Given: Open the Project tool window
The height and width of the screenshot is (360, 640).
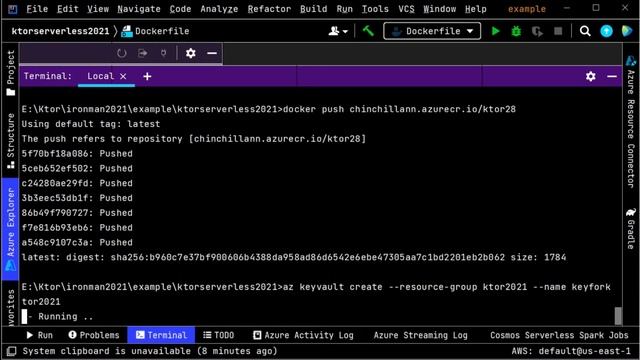Looking at the screenshot, I should point(11,73).
